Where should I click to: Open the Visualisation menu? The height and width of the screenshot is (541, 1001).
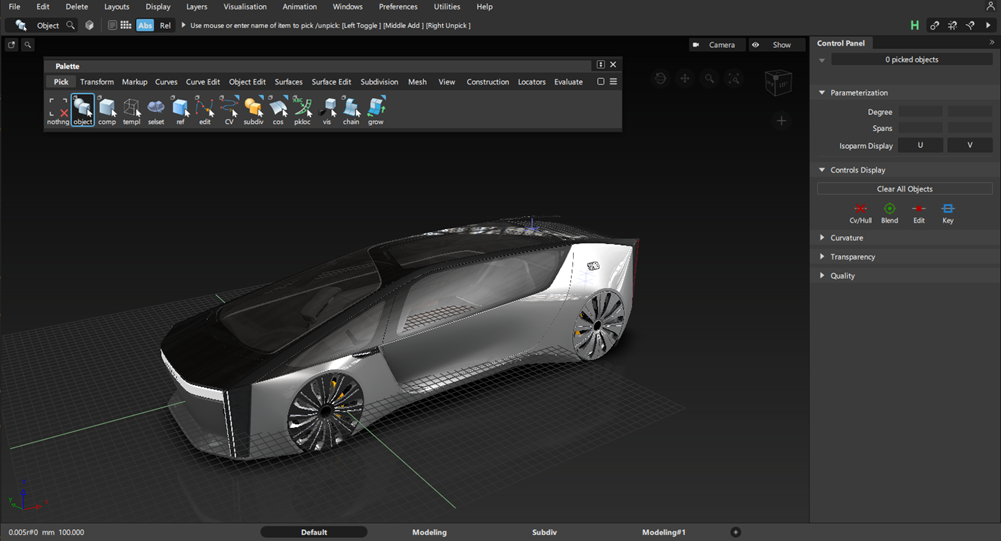pyautogui.click(x=245, y=7)
